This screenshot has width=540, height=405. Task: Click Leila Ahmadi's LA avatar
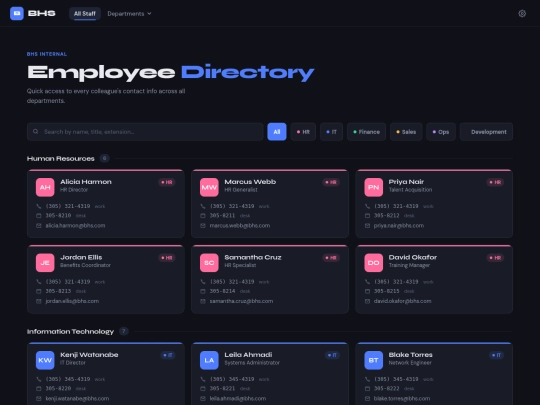coord(209,360)
